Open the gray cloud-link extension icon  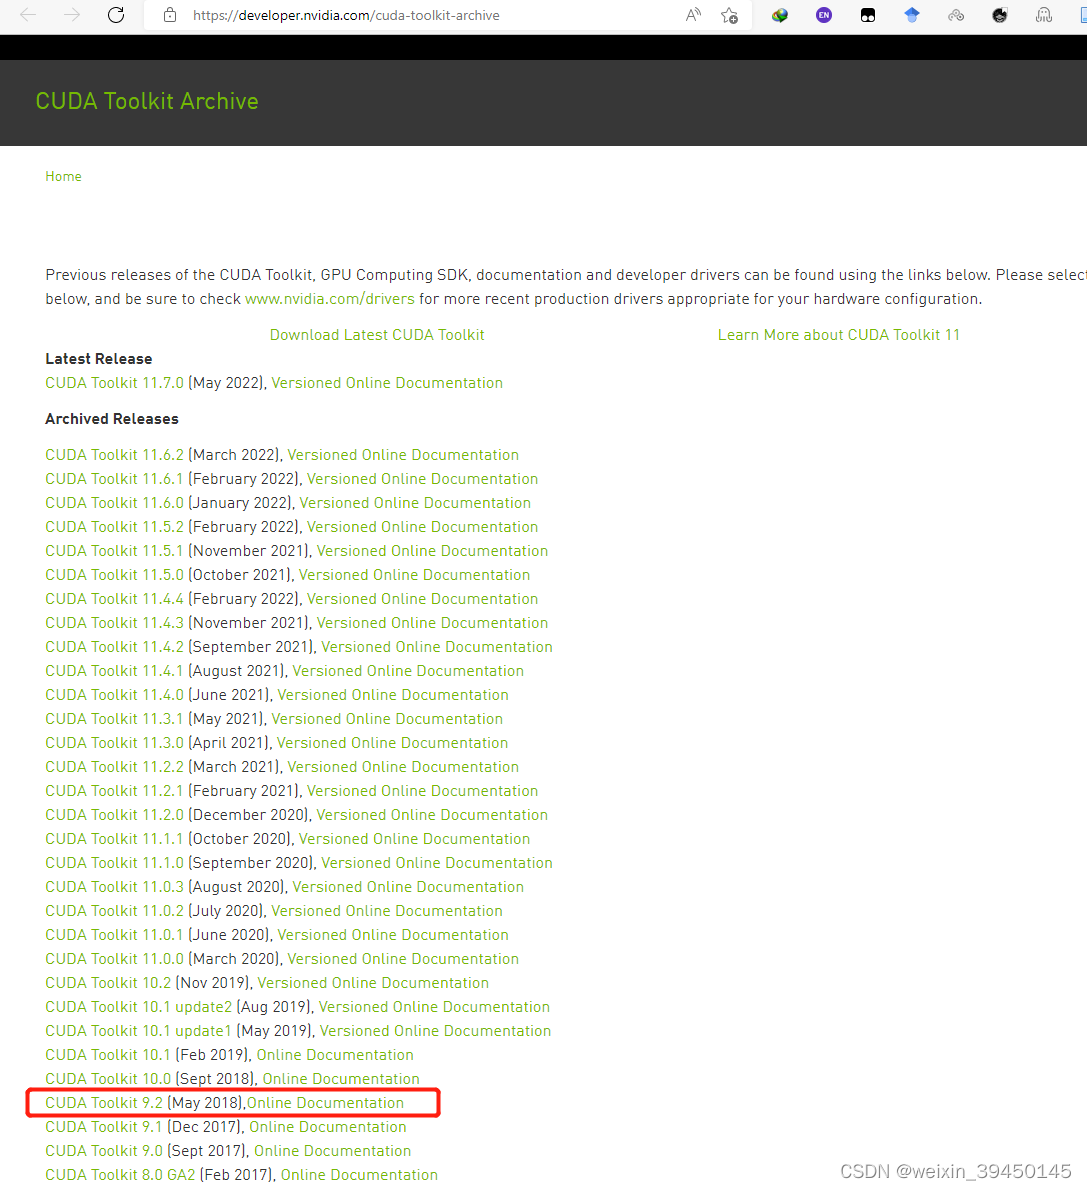tap(956, 15)
